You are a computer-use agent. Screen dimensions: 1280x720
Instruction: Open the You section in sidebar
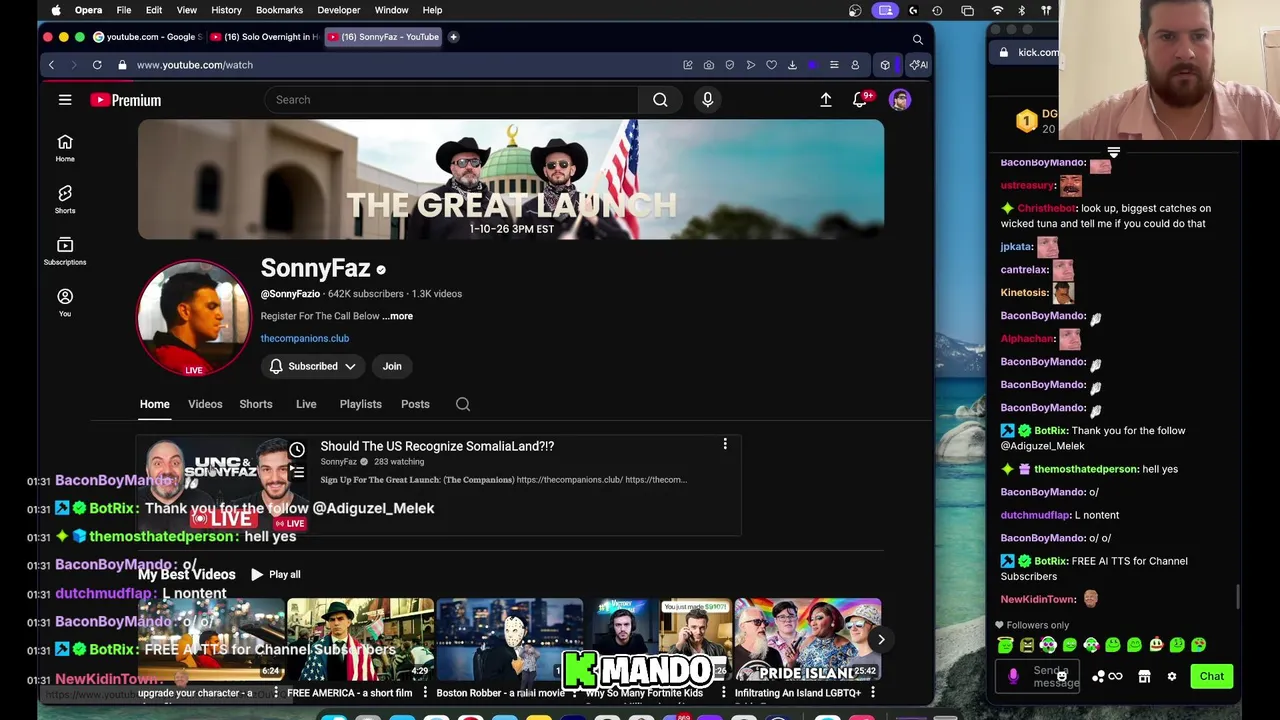coord(65,303)
